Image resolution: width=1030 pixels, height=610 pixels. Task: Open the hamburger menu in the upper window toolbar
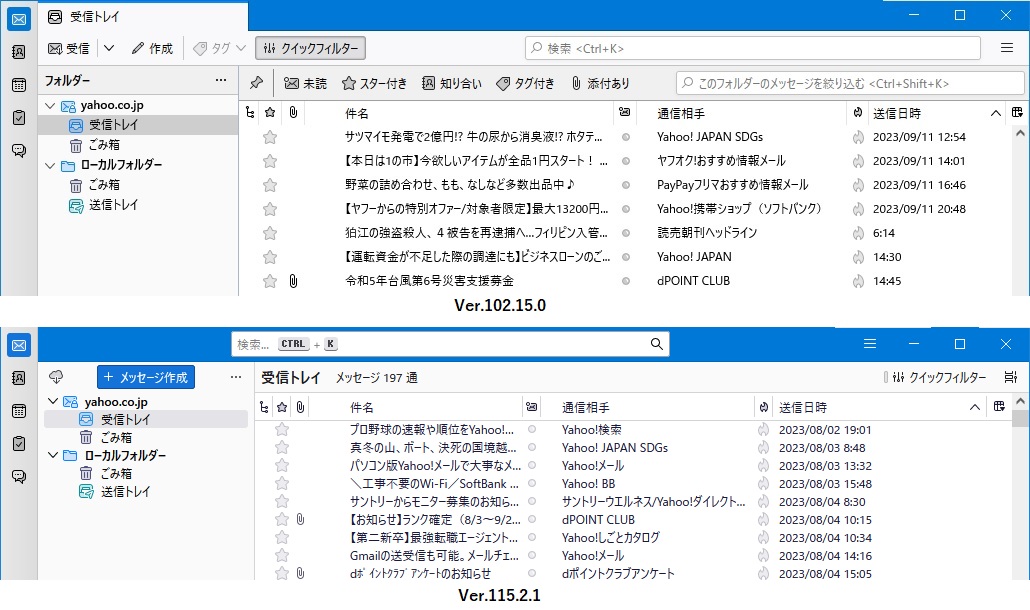click(x=1006, y=48)
